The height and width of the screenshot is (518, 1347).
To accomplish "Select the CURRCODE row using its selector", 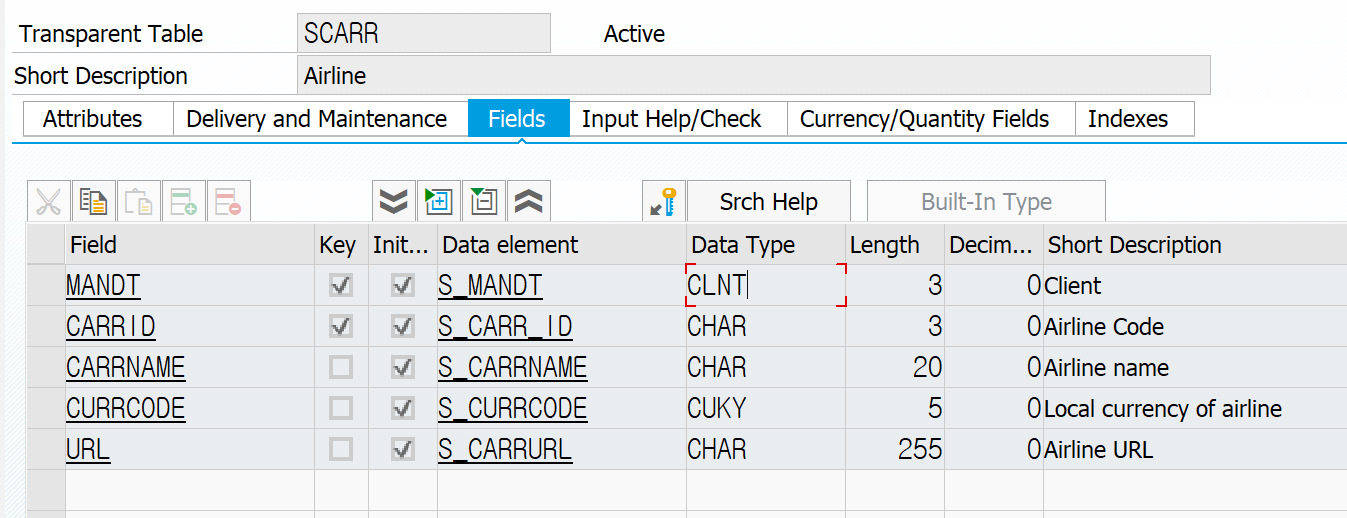I will tap(46, 409).
